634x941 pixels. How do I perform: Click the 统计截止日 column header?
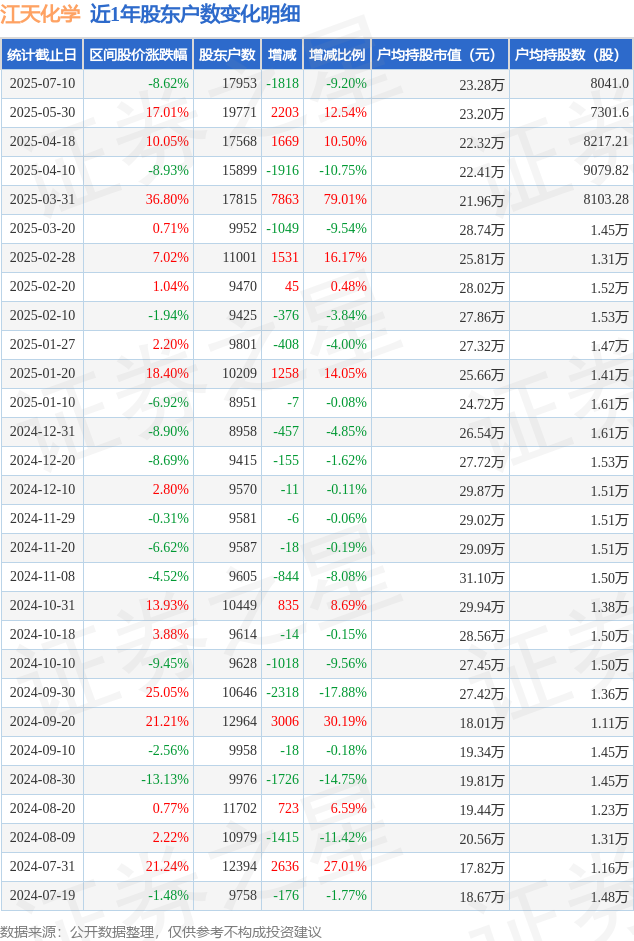tap(42, 55)
